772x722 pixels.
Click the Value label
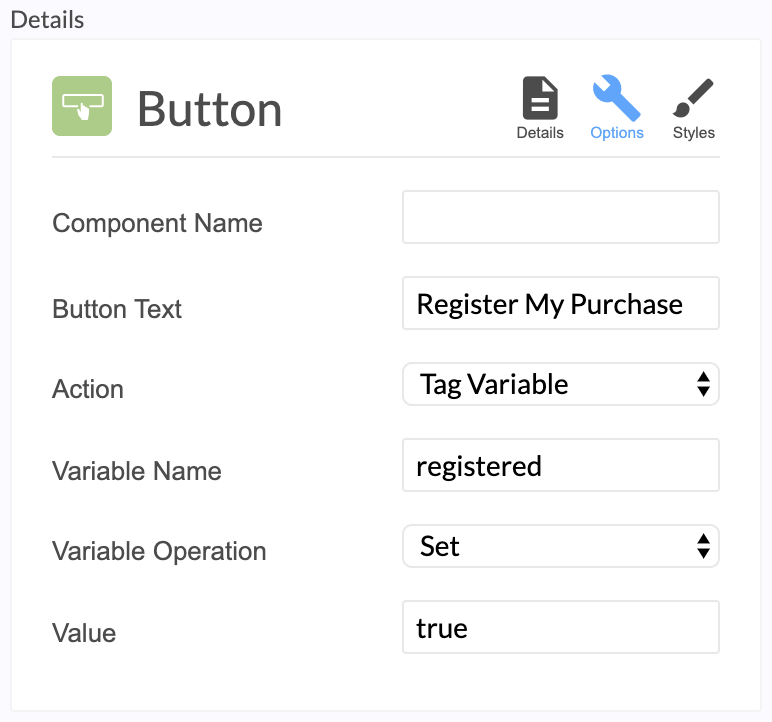point(84,633)
